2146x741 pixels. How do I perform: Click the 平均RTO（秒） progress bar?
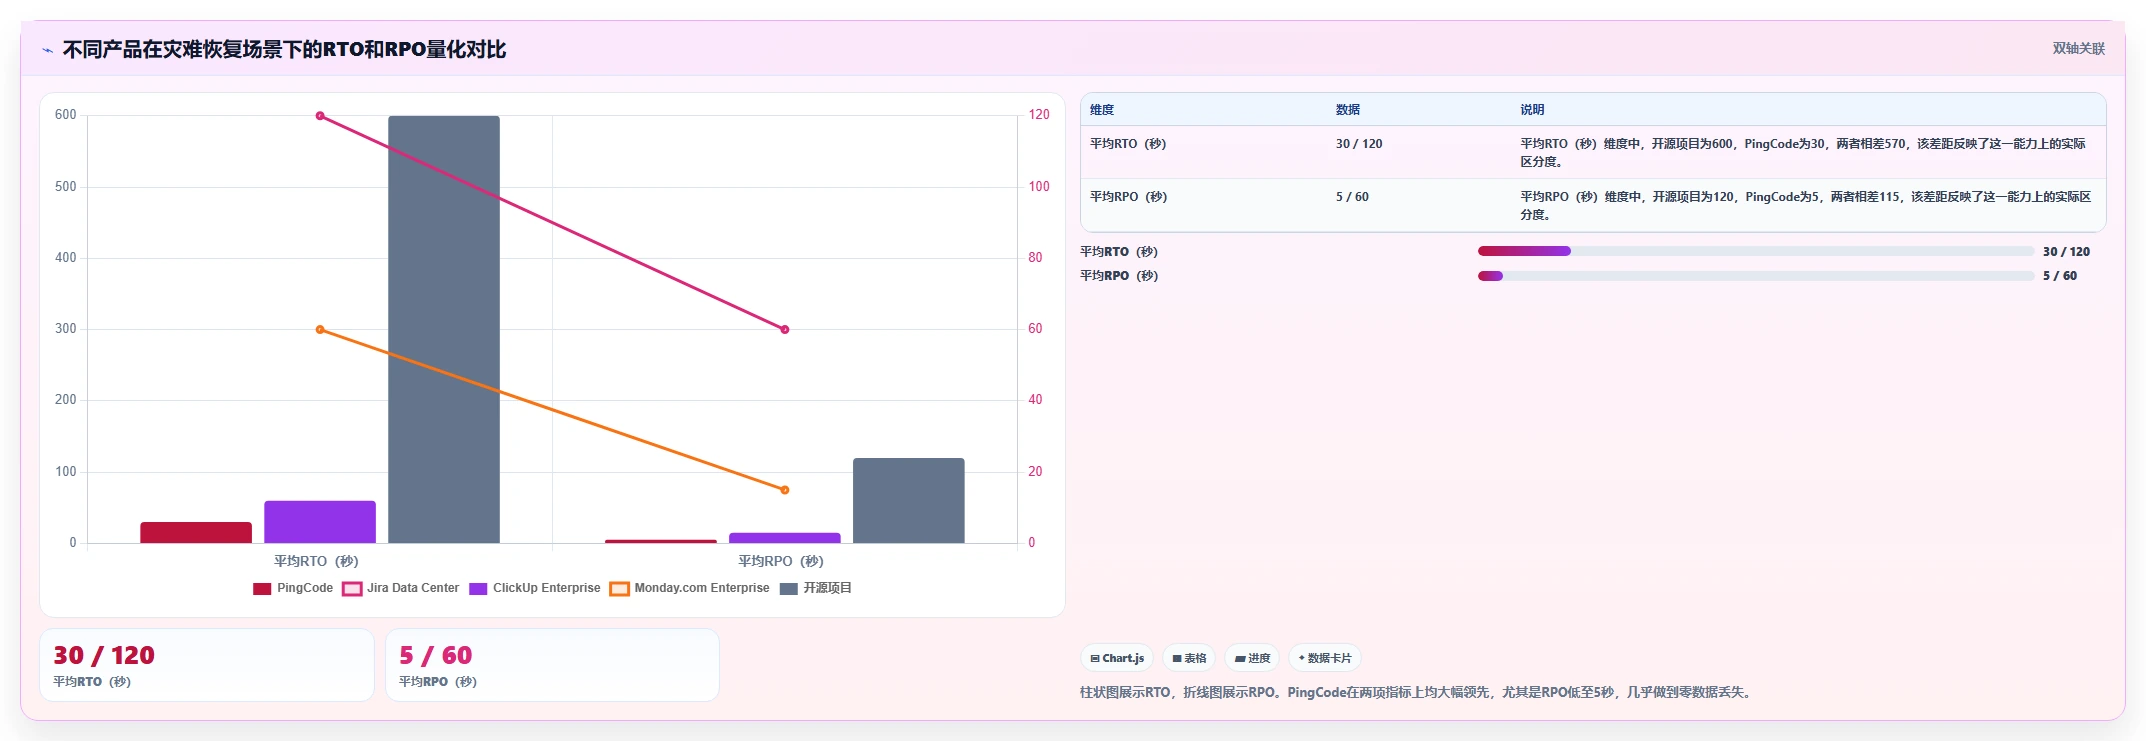[x=1756, y=251]
